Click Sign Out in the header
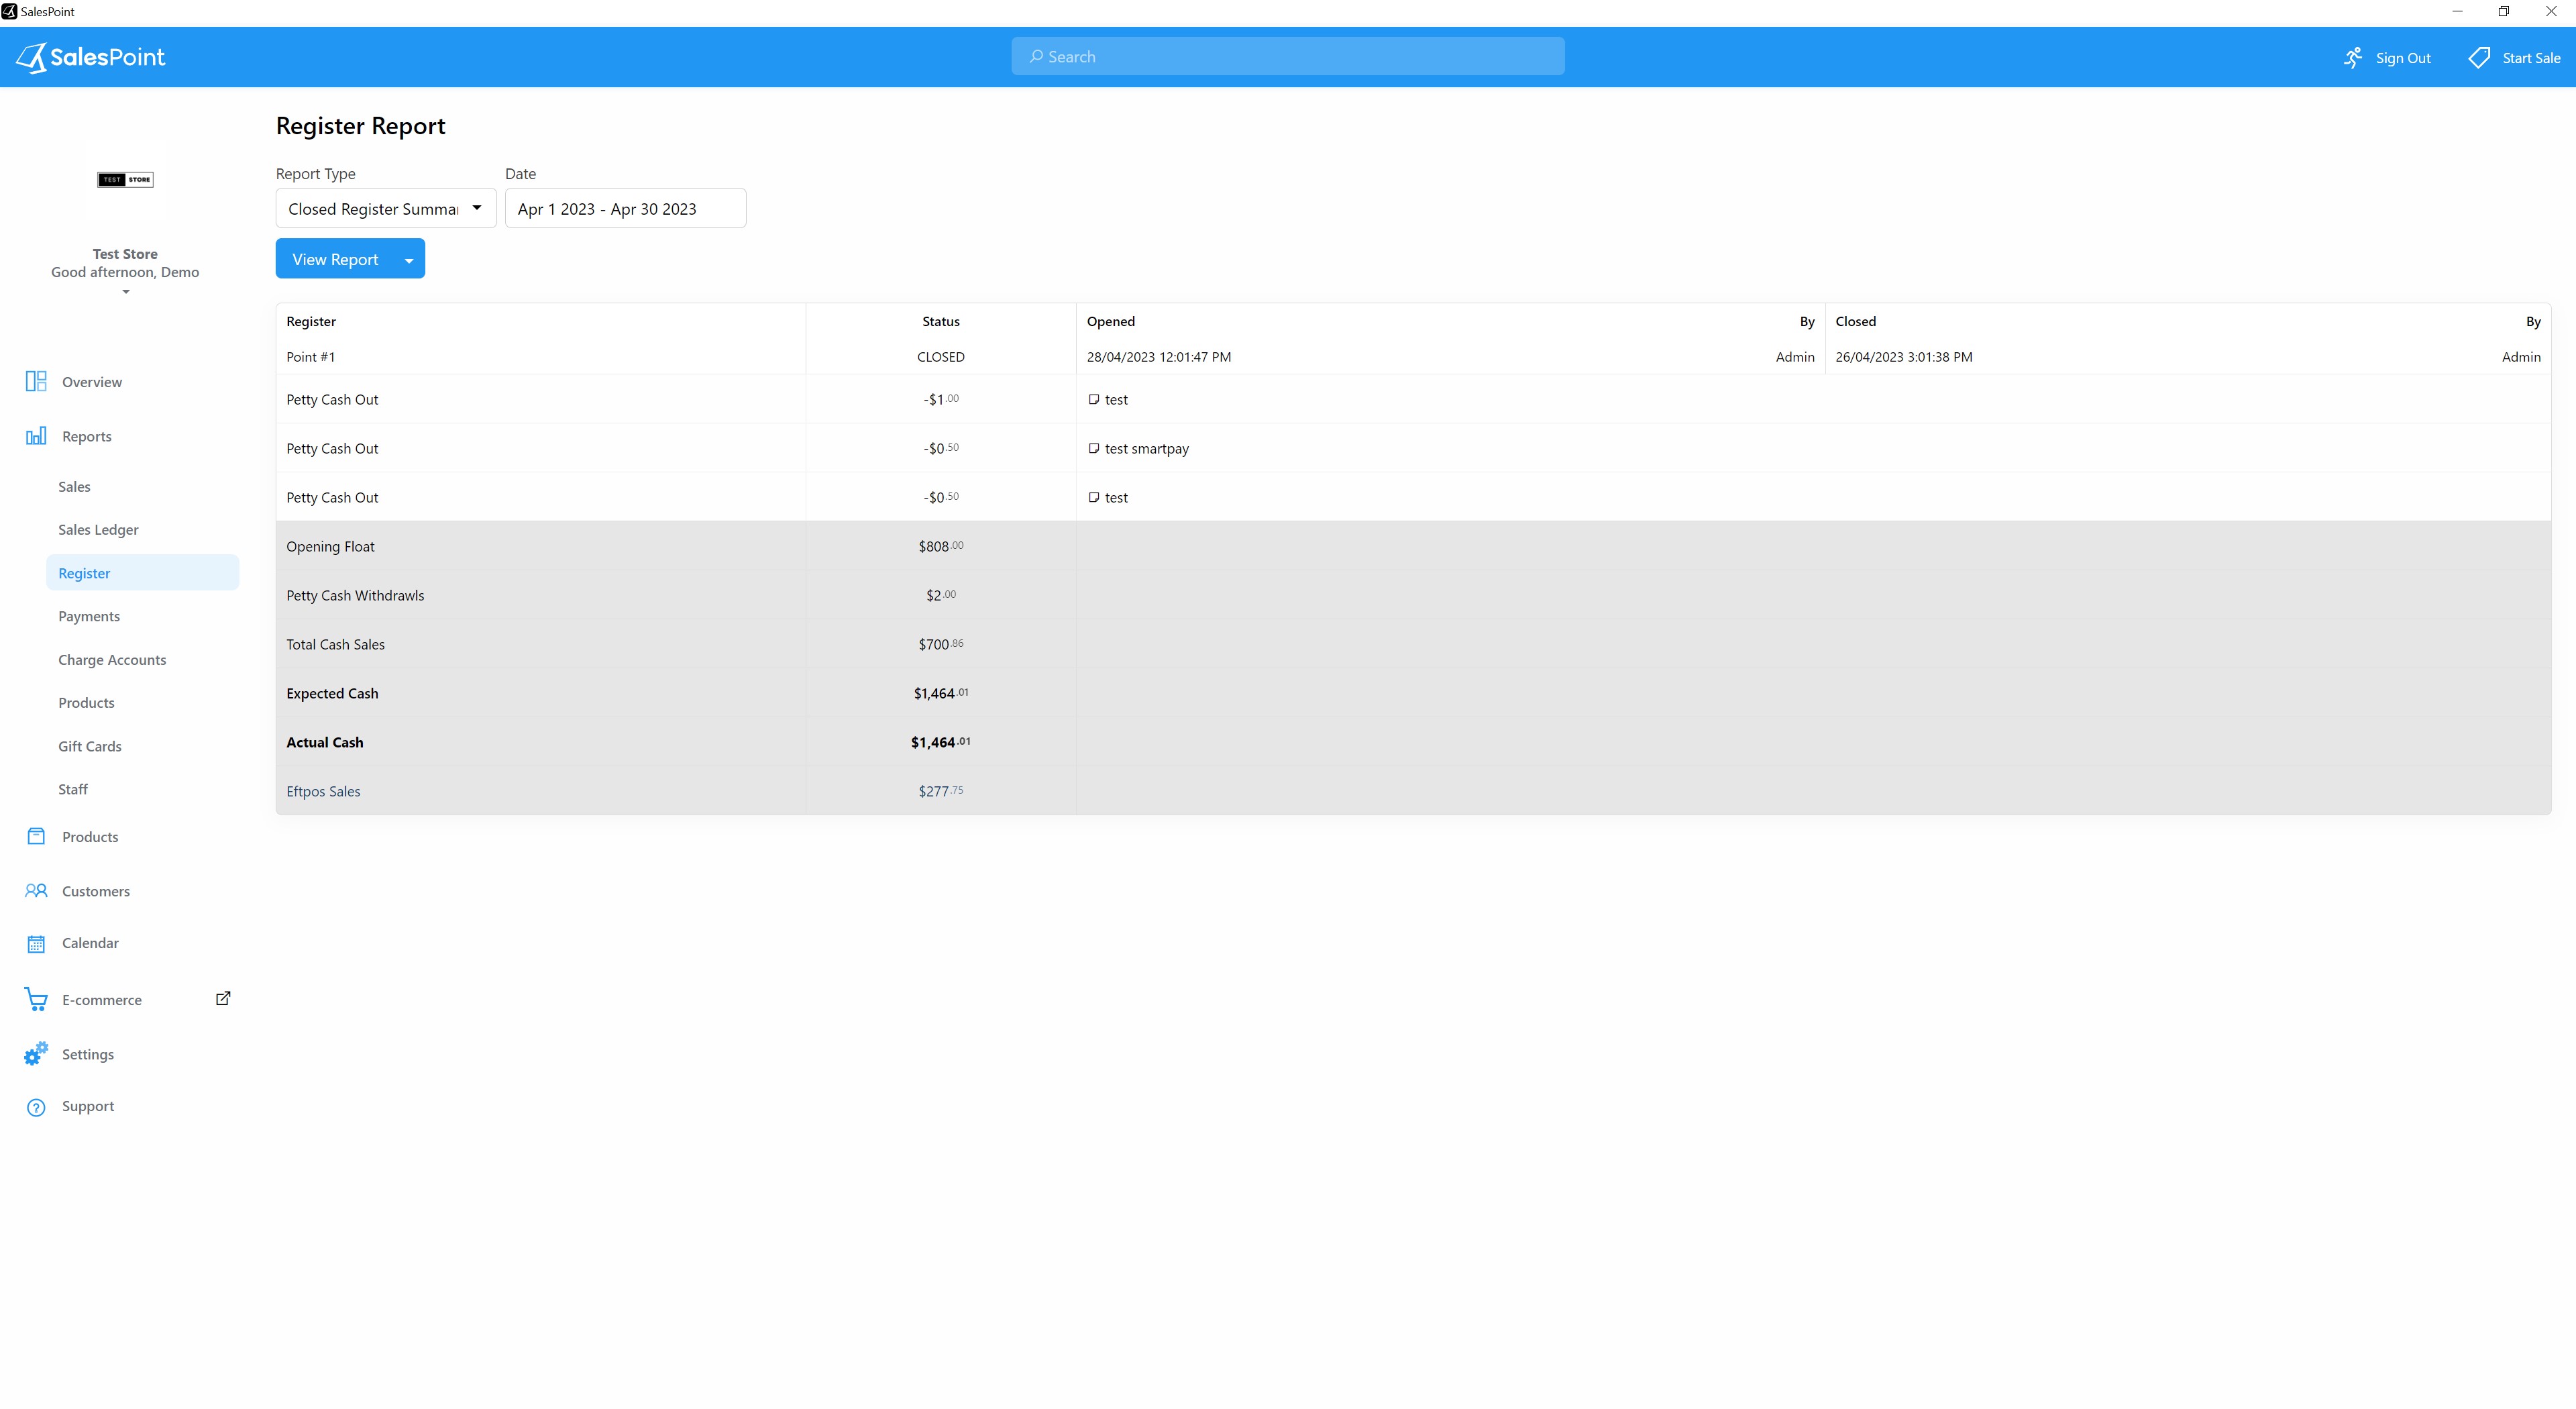 point(2387,58)
